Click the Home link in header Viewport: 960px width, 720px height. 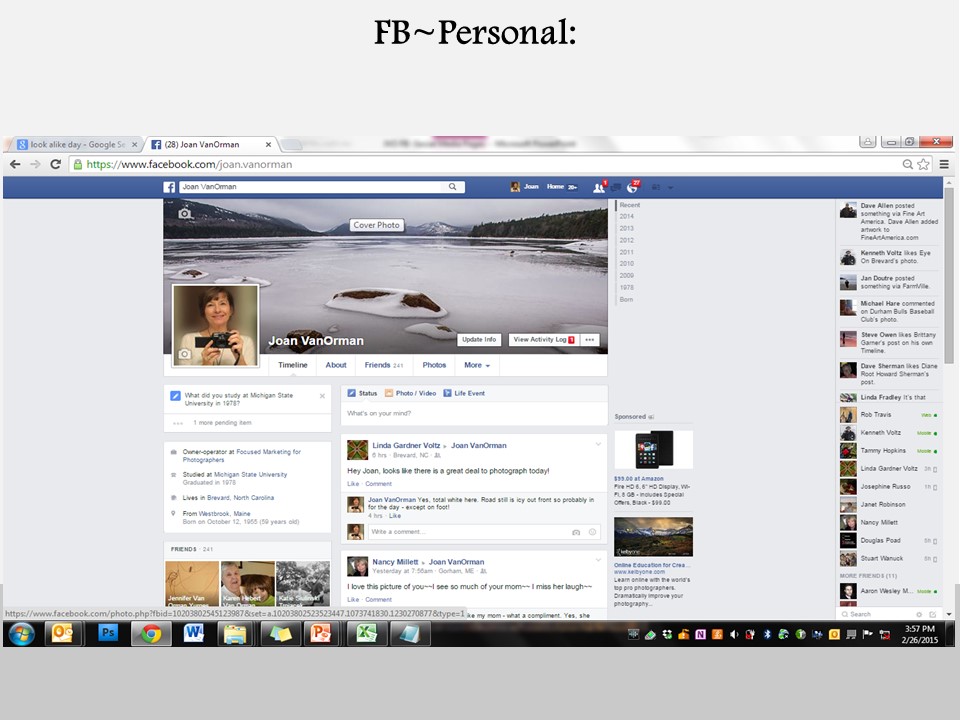click(x=555, y=187)
